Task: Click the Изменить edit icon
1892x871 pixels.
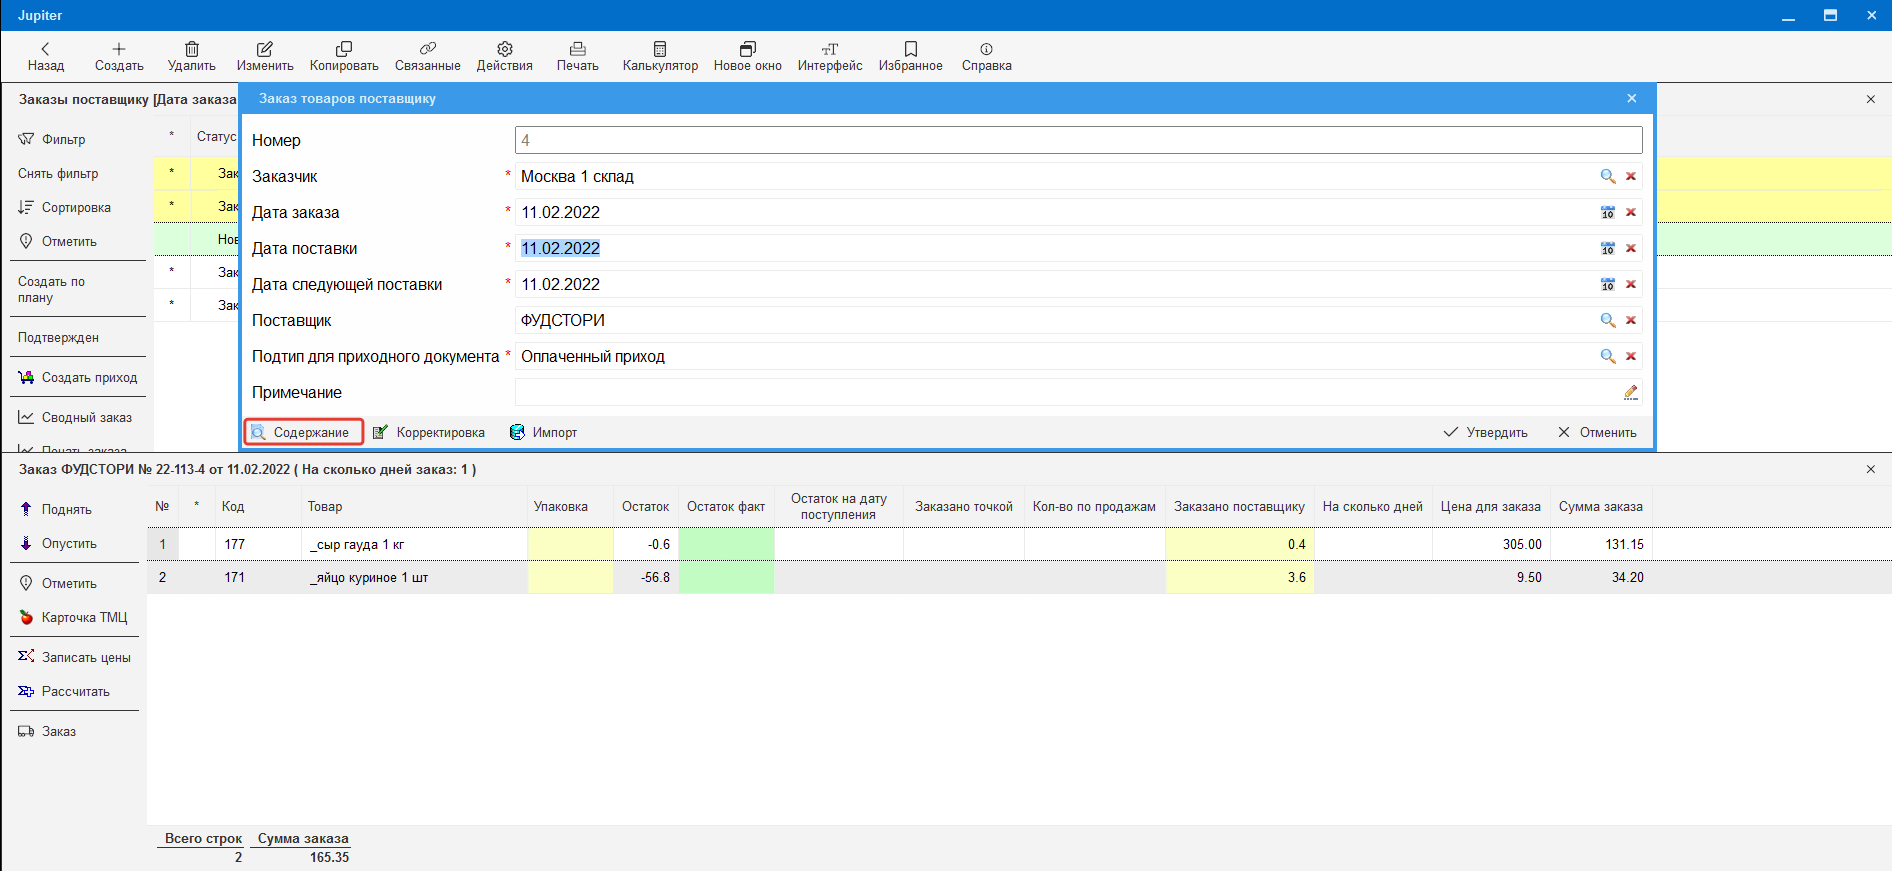Action: 265,49
